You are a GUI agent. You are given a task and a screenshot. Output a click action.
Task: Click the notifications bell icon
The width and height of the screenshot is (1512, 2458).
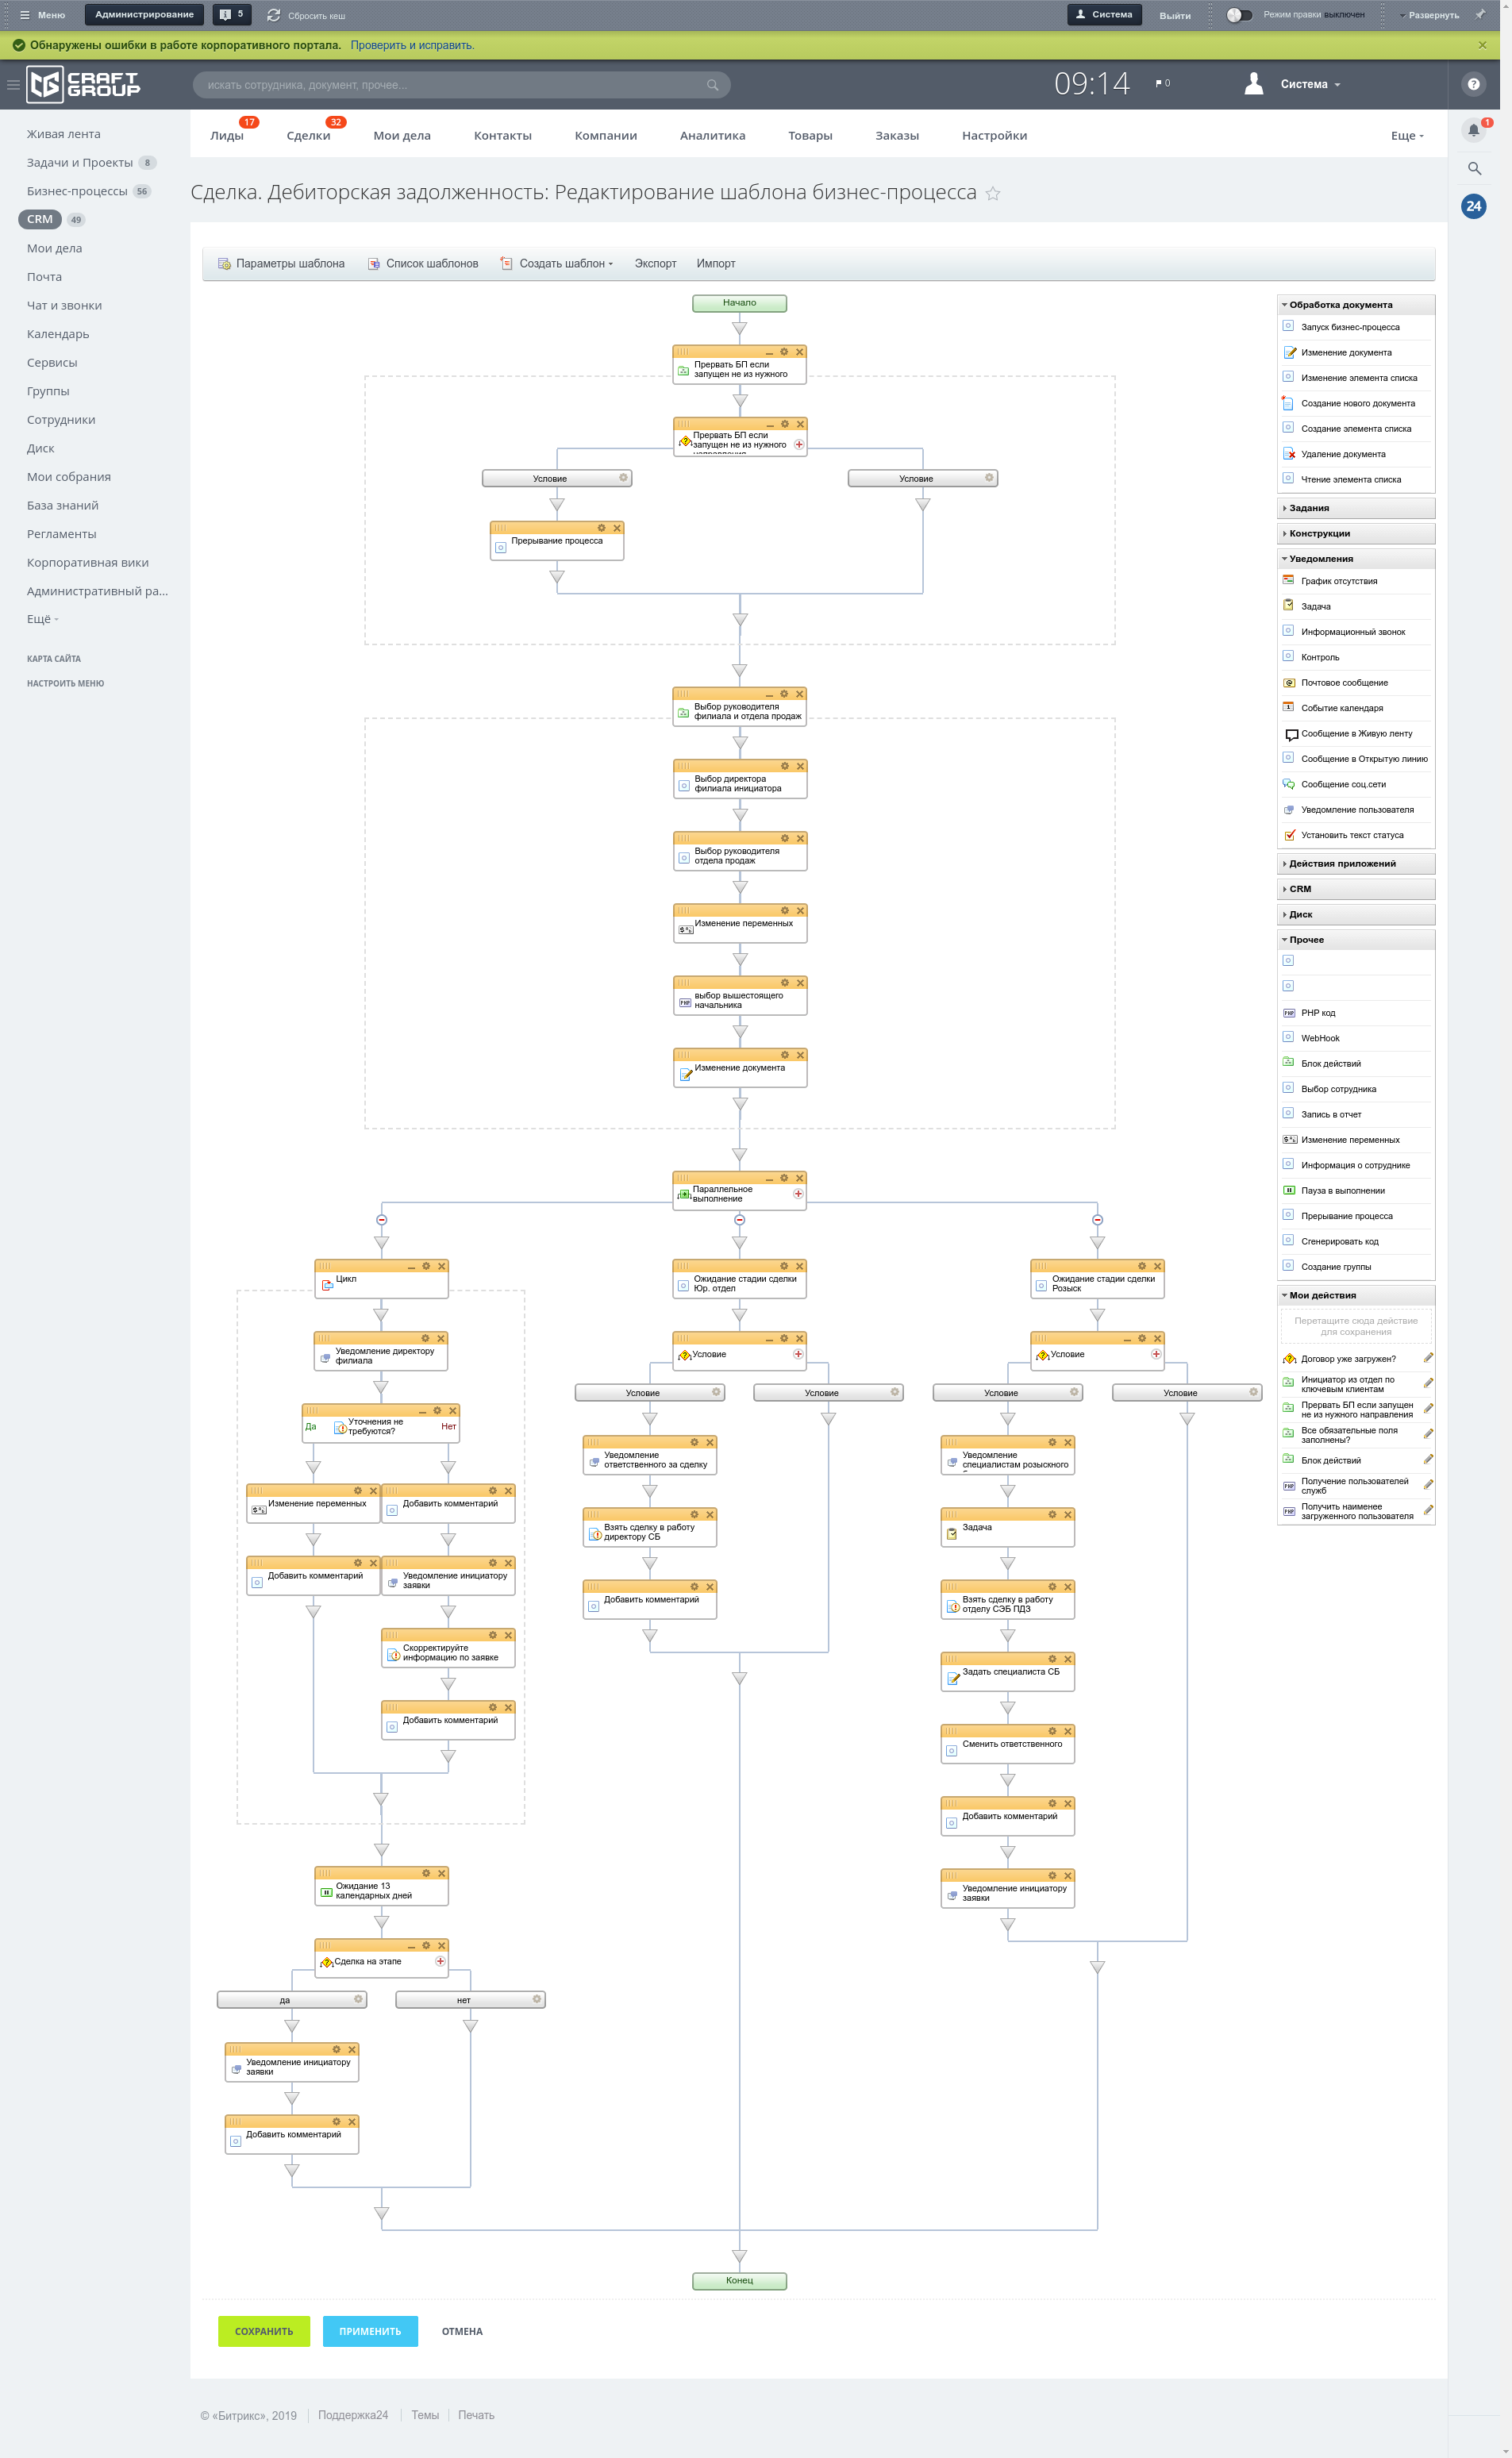pyautogui.click(x=1473, y=130)
